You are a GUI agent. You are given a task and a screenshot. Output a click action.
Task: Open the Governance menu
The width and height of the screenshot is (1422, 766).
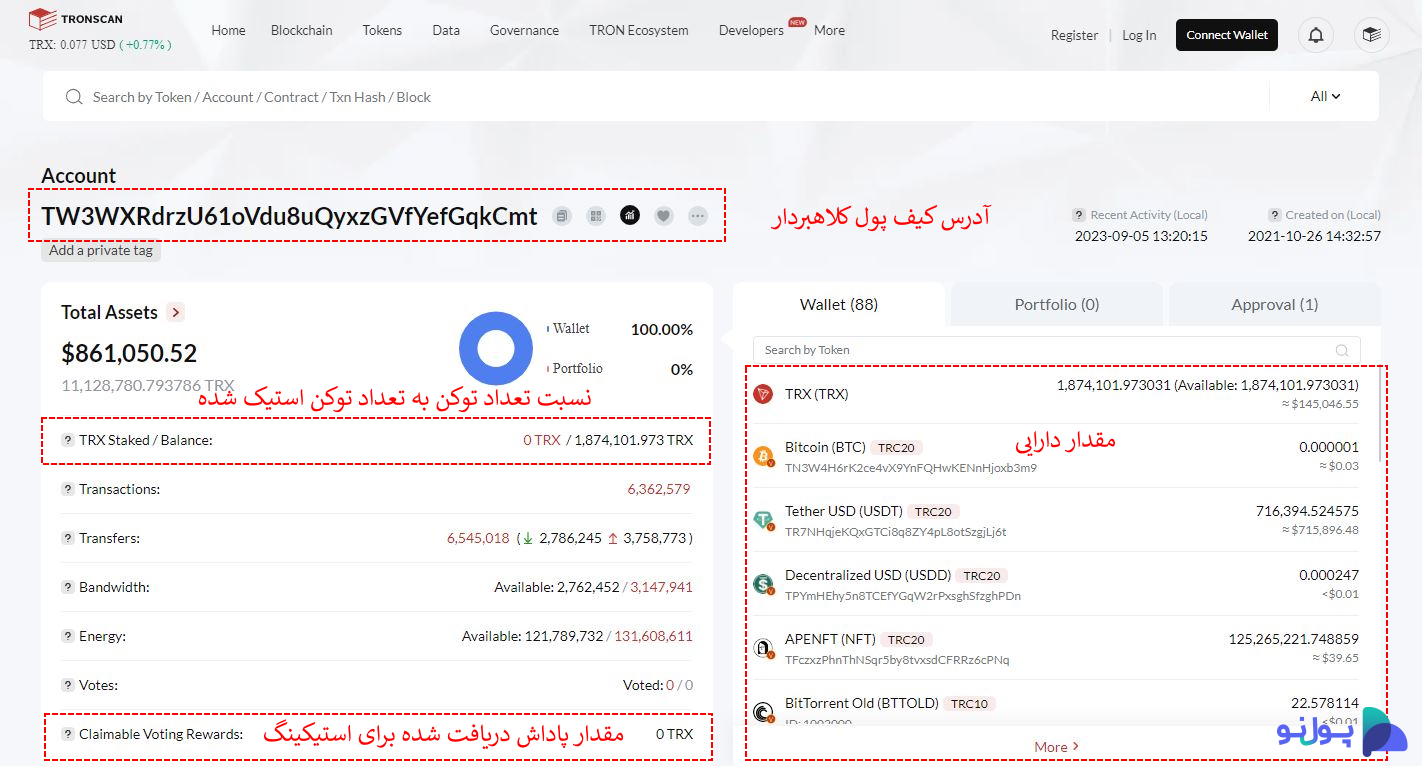(524, 30)
